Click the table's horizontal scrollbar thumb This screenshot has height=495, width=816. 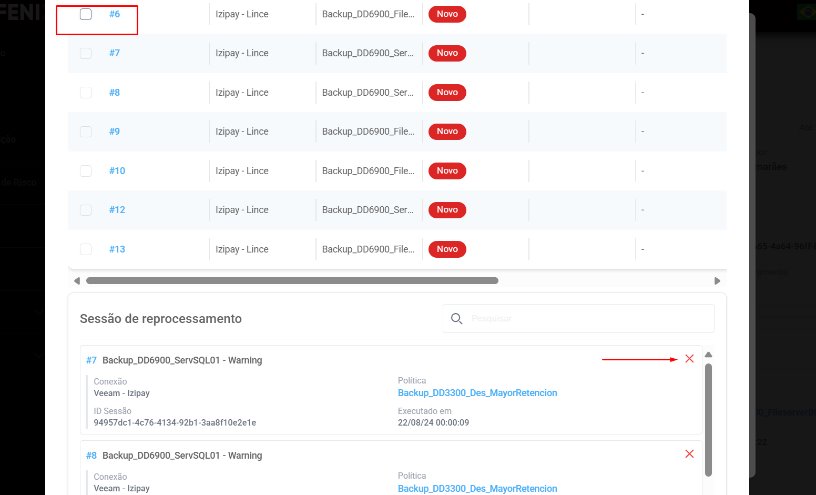[290, 281]
